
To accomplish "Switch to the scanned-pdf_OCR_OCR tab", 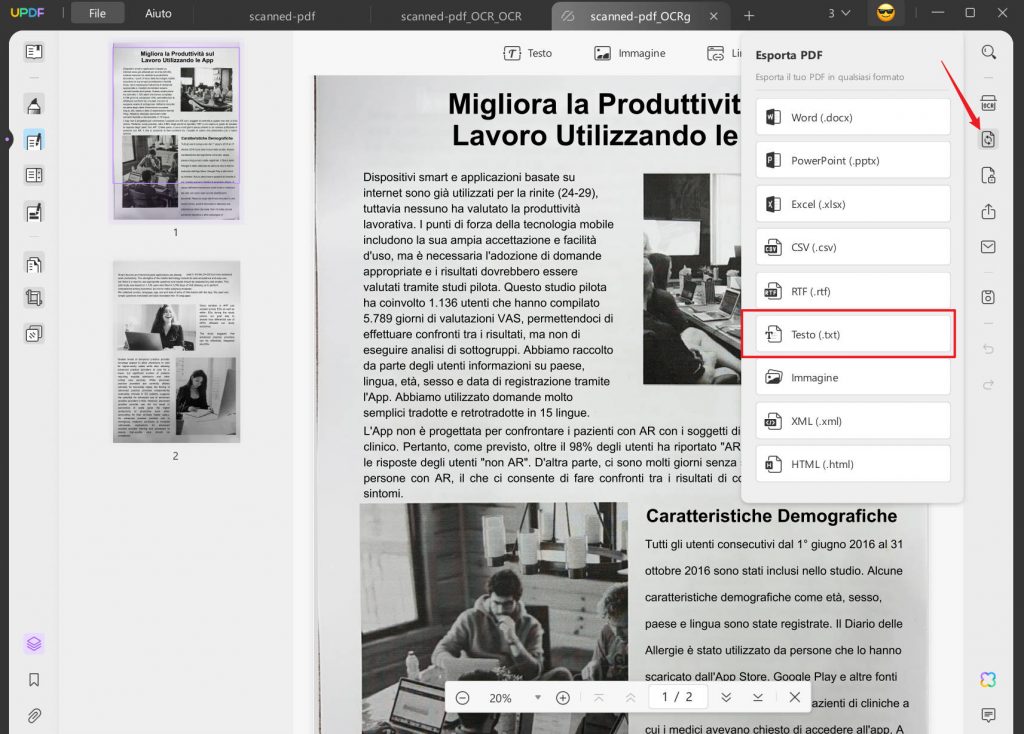I will [463, 16].
